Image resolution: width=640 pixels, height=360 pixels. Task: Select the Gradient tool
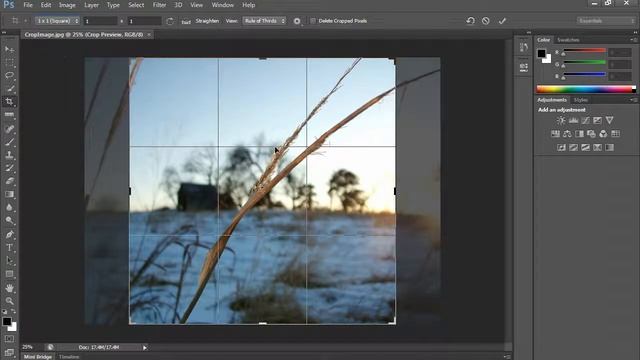[9, 194]
